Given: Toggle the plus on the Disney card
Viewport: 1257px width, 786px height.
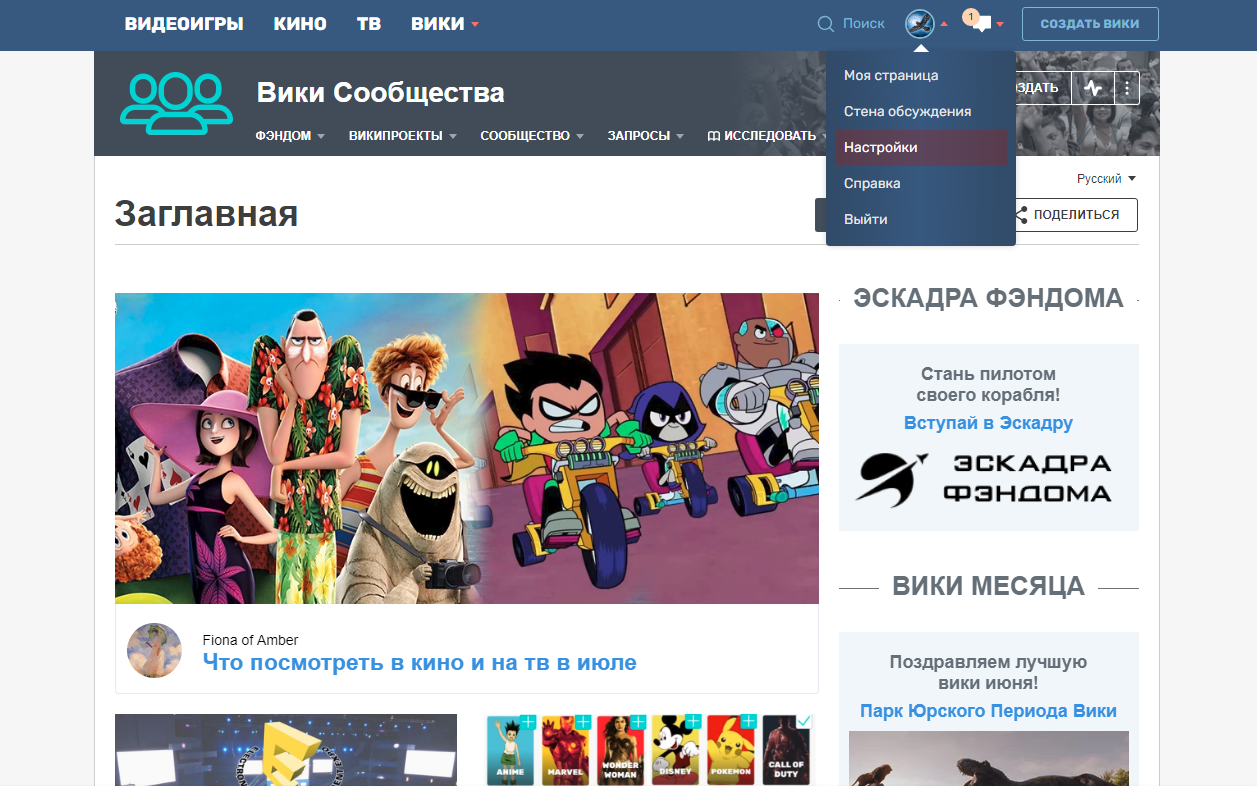Looking at the screenshot, I should [693, 721].
